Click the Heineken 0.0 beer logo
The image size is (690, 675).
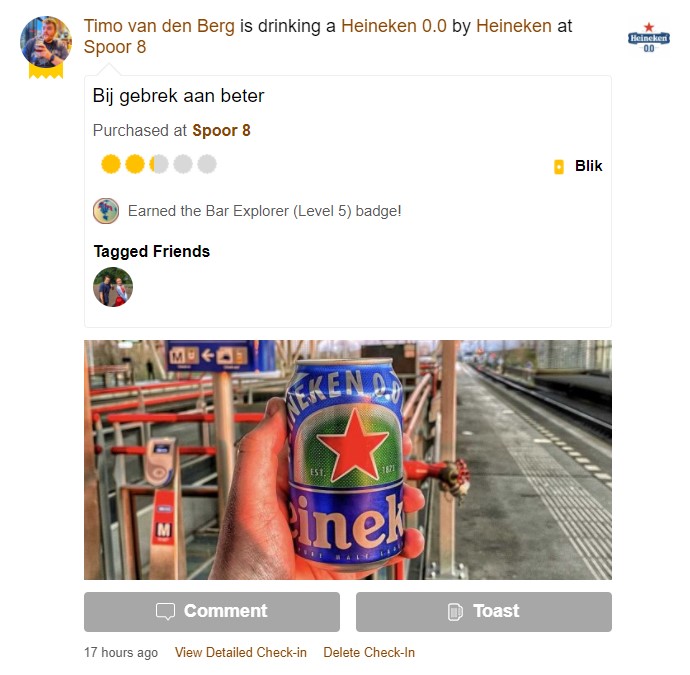(x=648, y=38)
